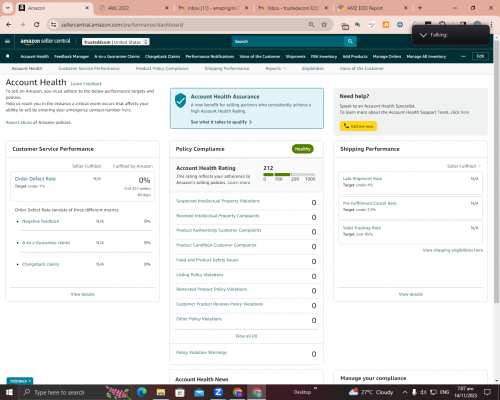Open Late Shipment Rate link

click(362, 179)
